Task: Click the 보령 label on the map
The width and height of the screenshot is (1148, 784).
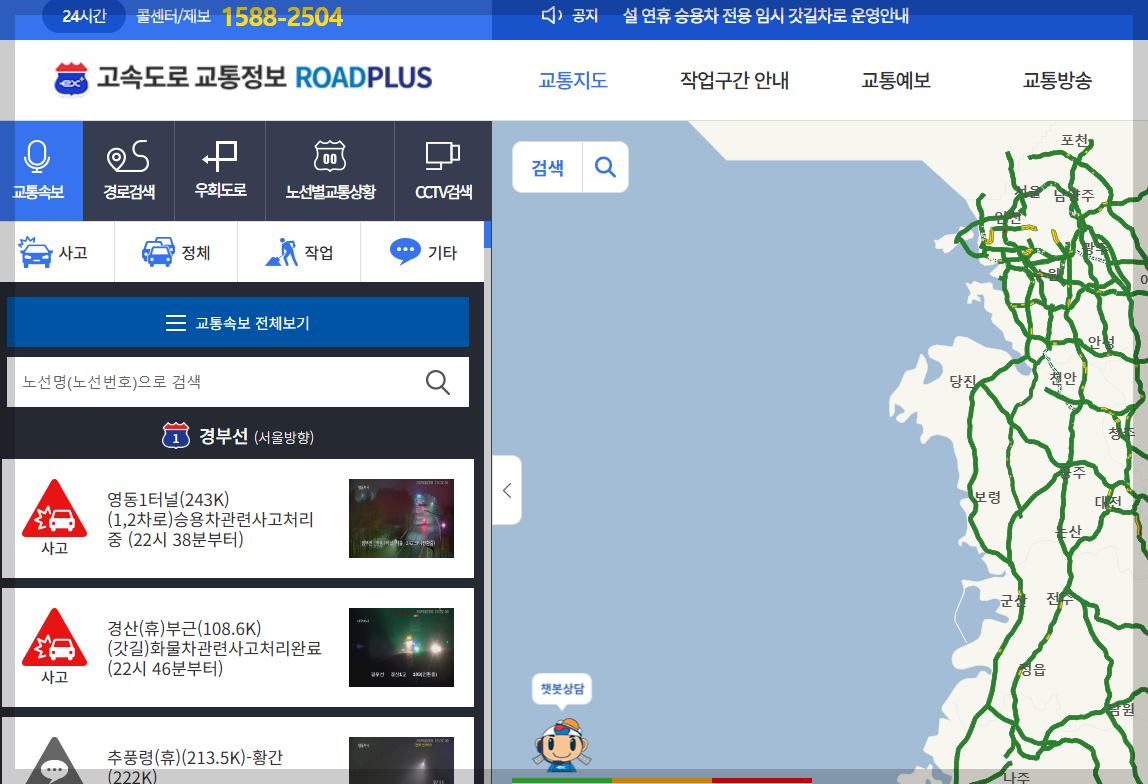Action: 987,497
